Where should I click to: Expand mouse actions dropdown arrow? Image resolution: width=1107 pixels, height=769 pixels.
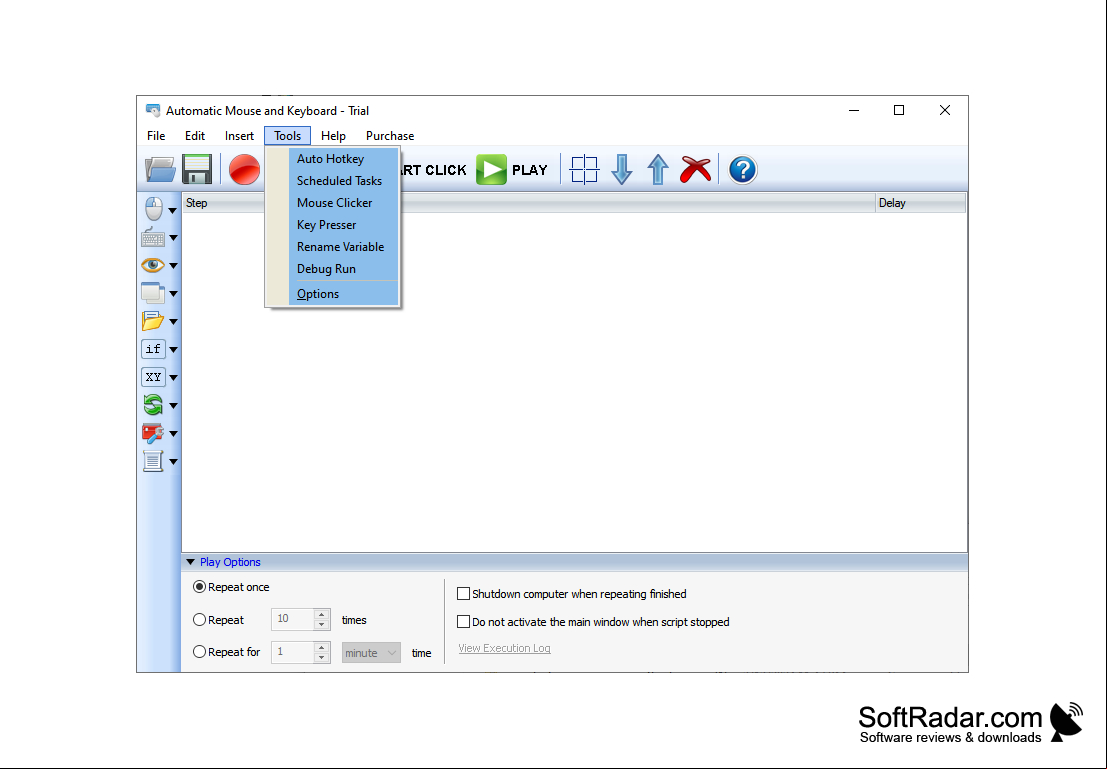(173, 210)
